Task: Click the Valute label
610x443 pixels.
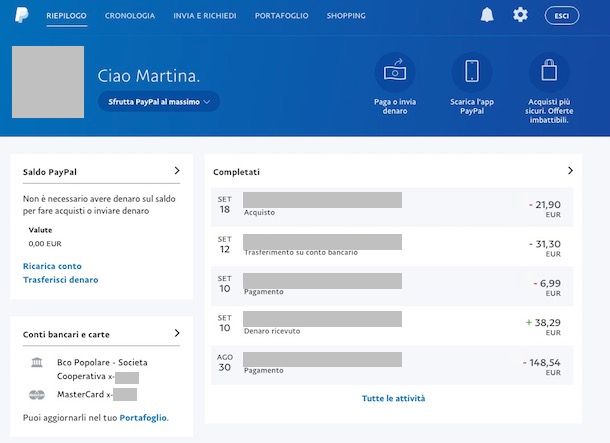Action: 40,230
